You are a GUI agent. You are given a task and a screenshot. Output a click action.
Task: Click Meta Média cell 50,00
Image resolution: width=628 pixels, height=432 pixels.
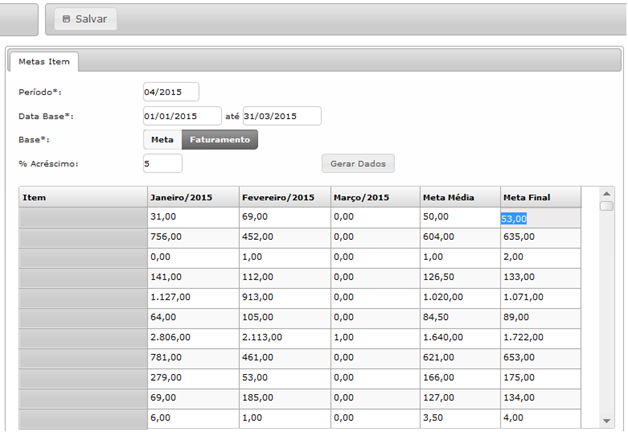460,217
